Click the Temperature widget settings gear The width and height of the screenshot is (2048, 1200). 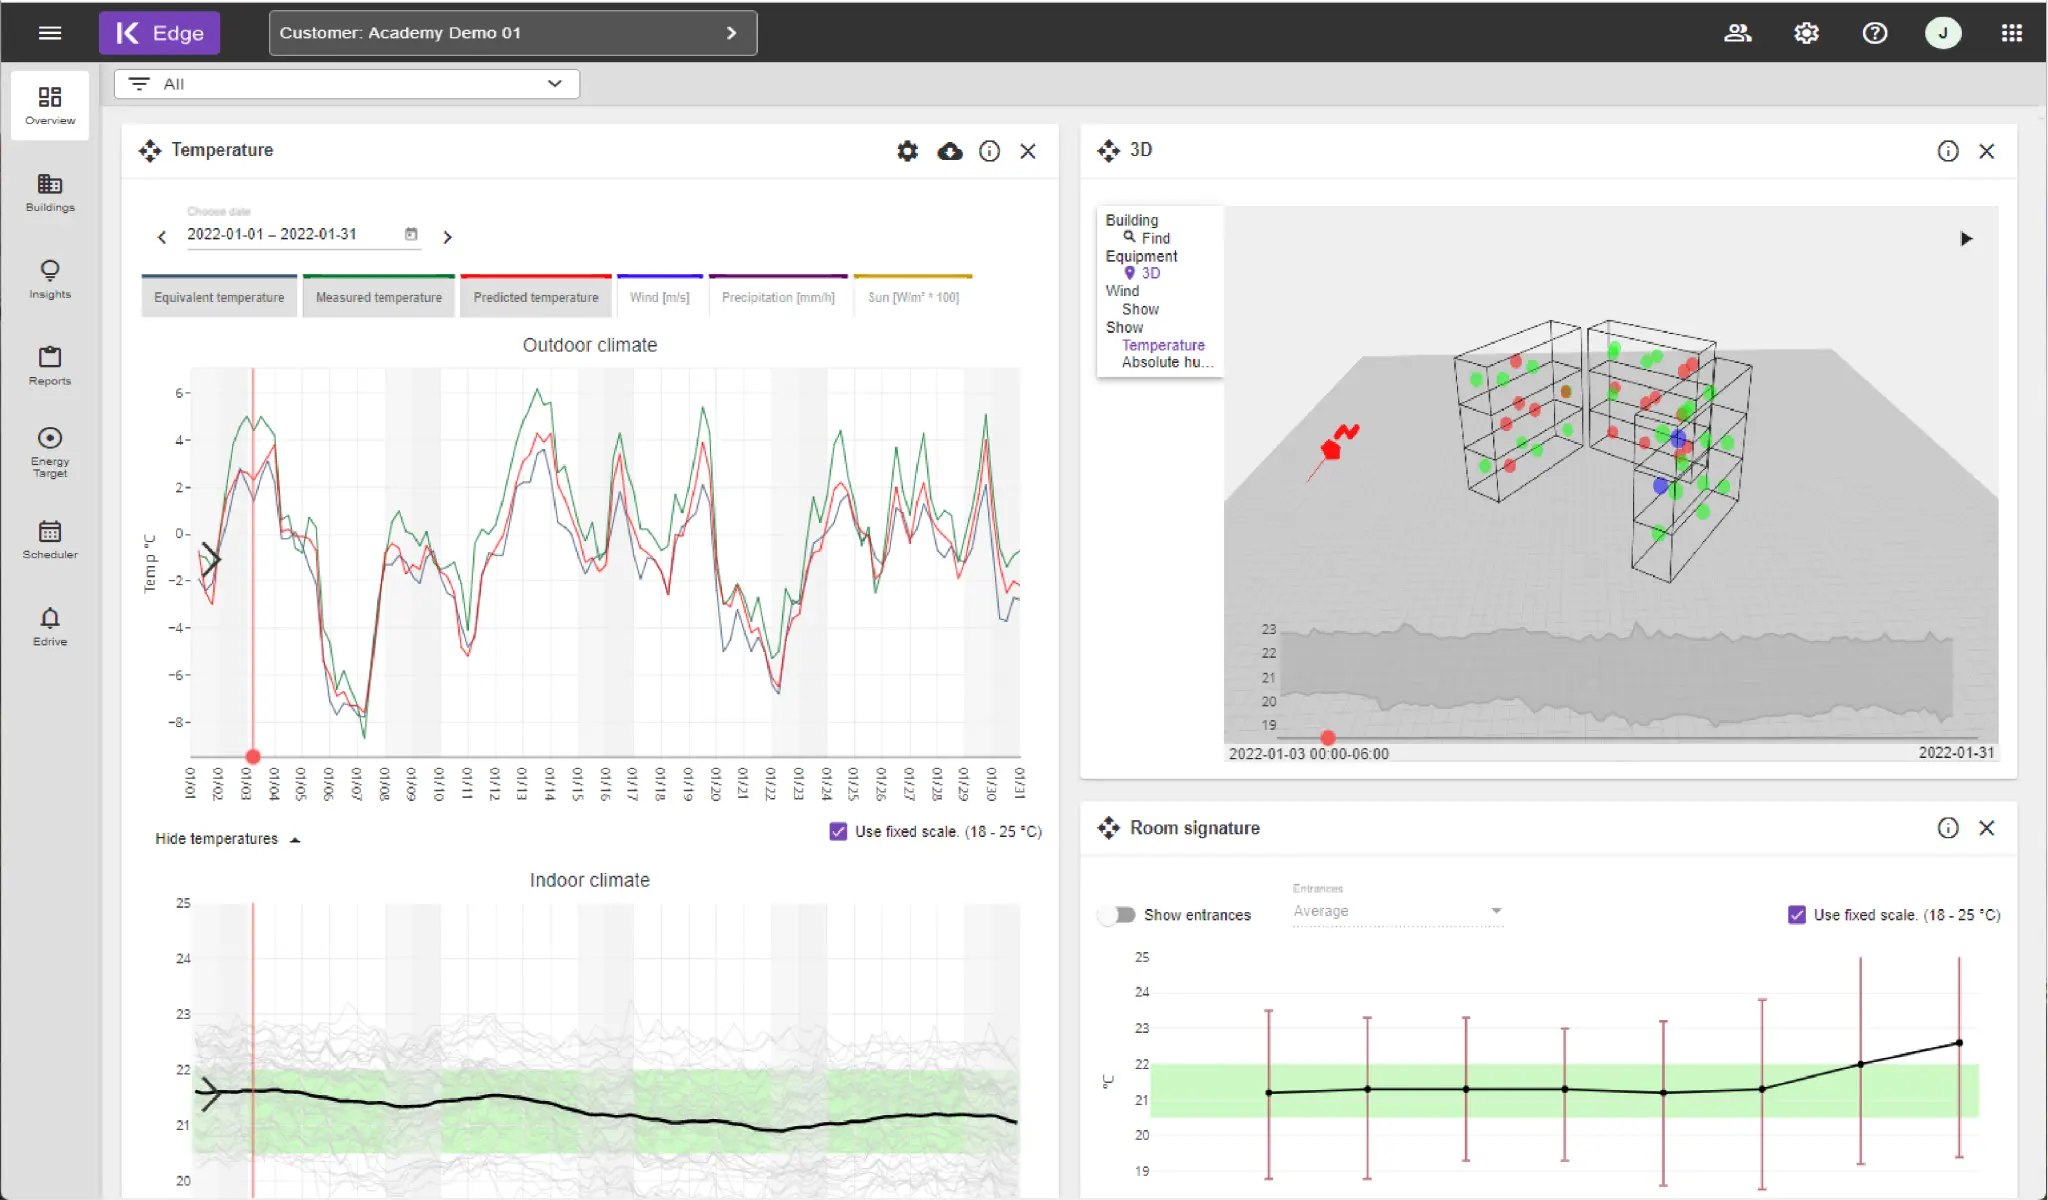point(907,151)
